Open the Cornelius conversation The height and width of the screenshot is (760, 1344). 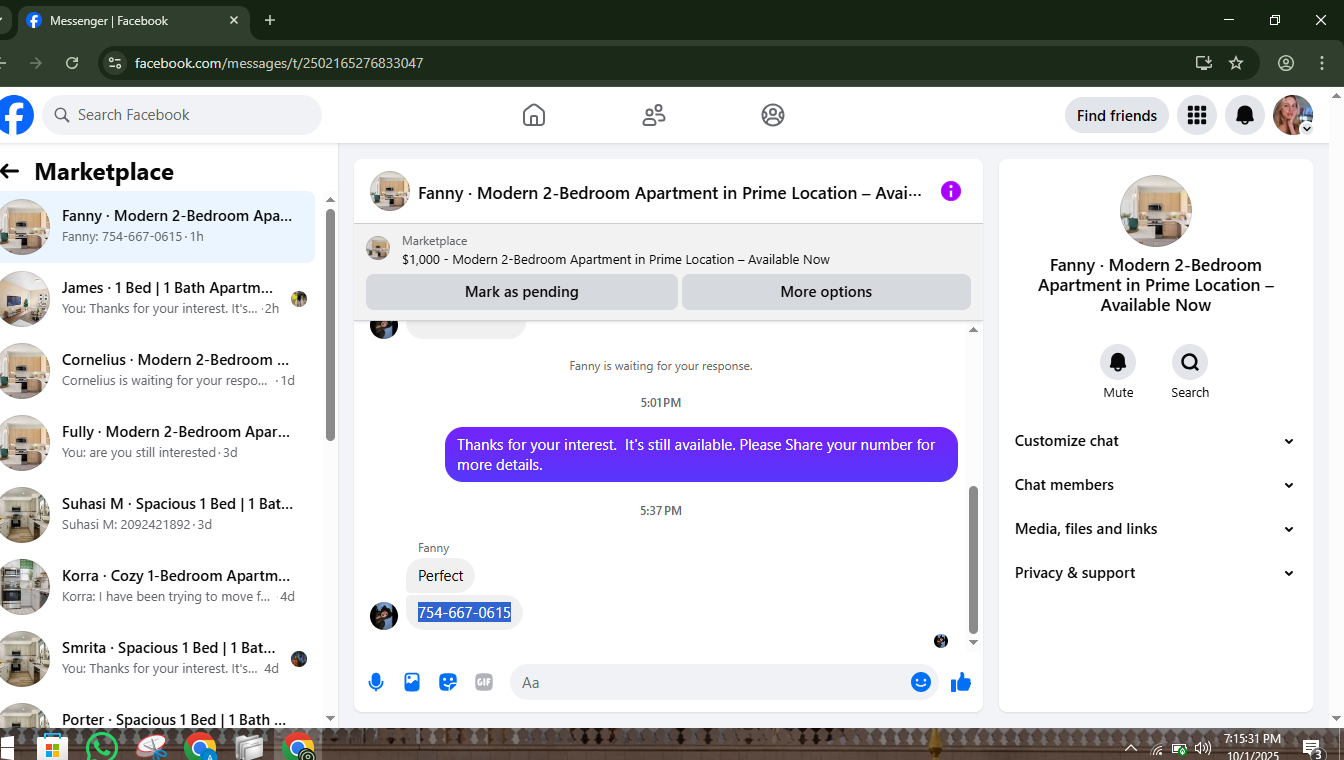(x=158, y=371)
